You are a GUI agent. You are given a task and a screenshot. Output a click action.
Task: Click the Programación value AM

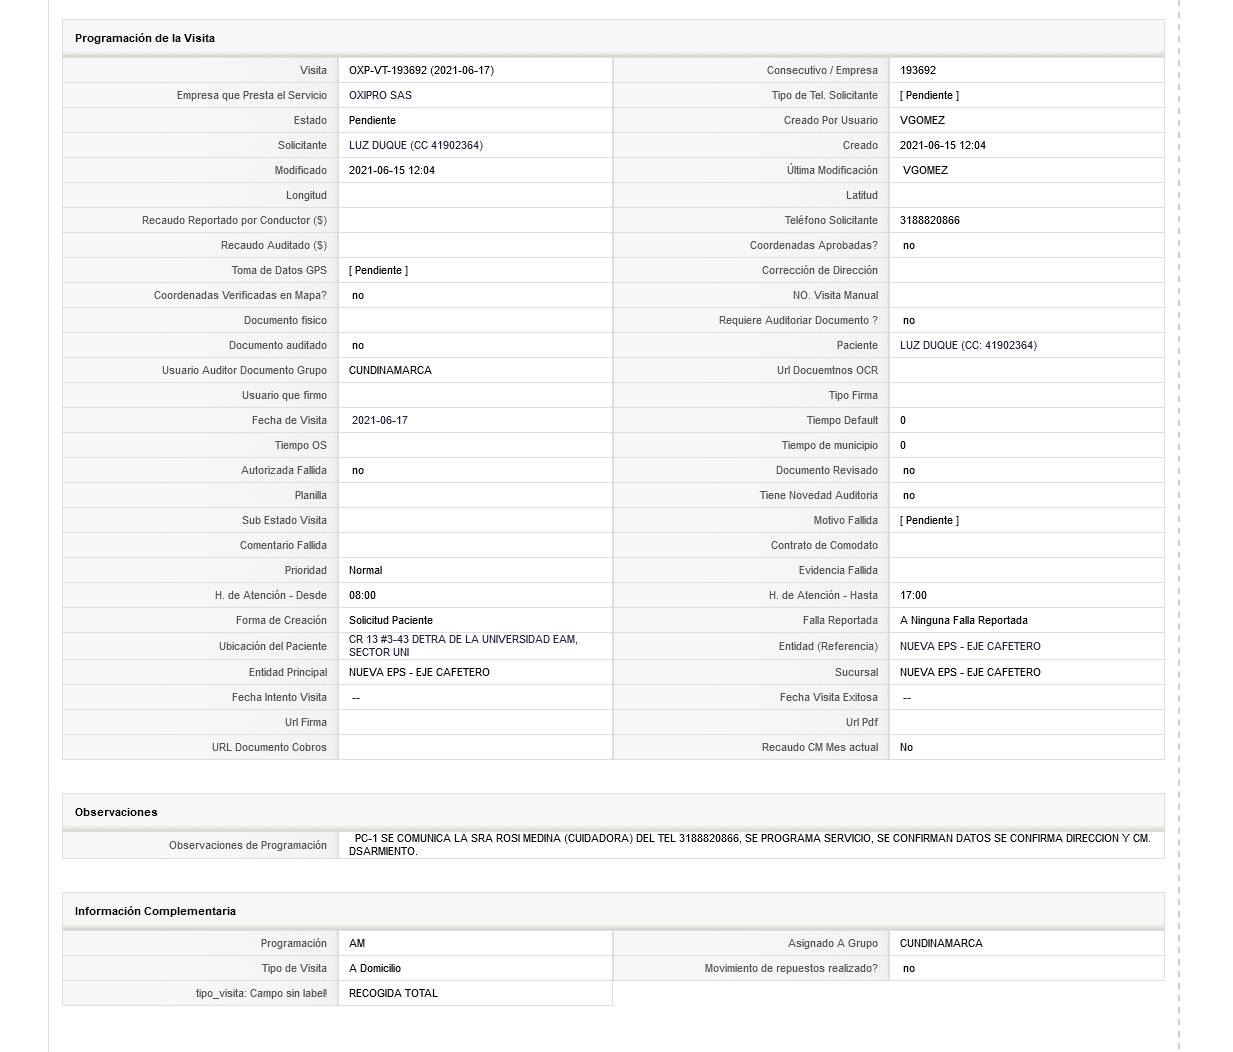(x=357, y=943)
